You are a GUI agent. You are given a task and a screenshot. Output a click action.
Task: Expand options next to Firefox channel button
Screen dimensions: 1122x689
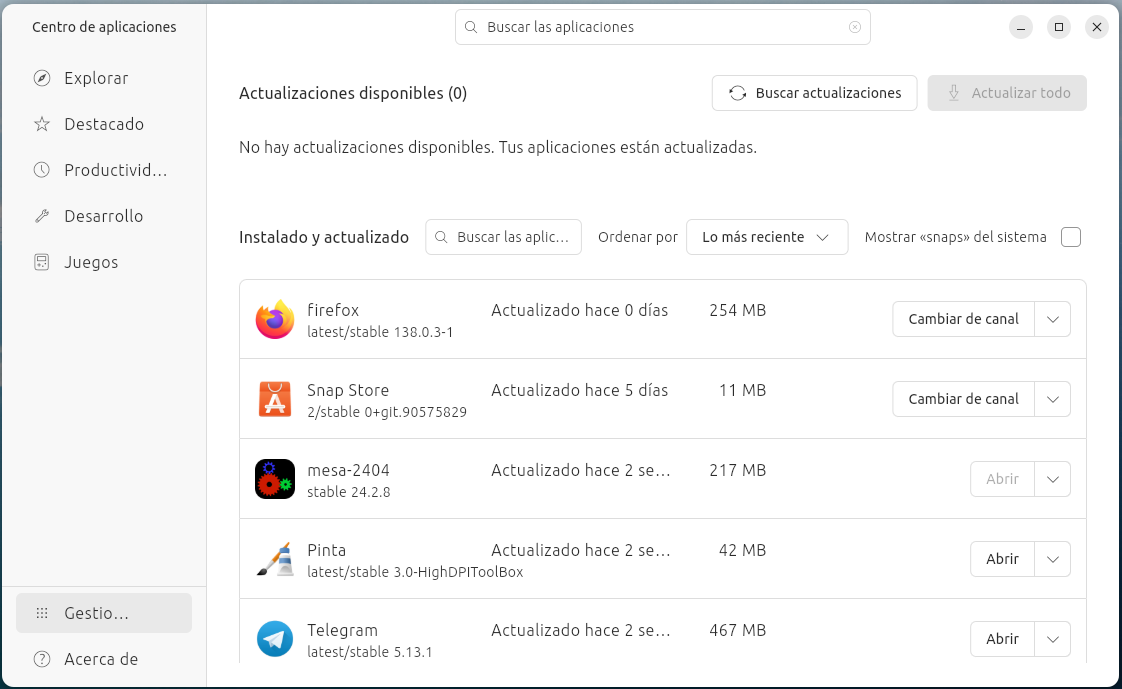(x=1052, y=319)
